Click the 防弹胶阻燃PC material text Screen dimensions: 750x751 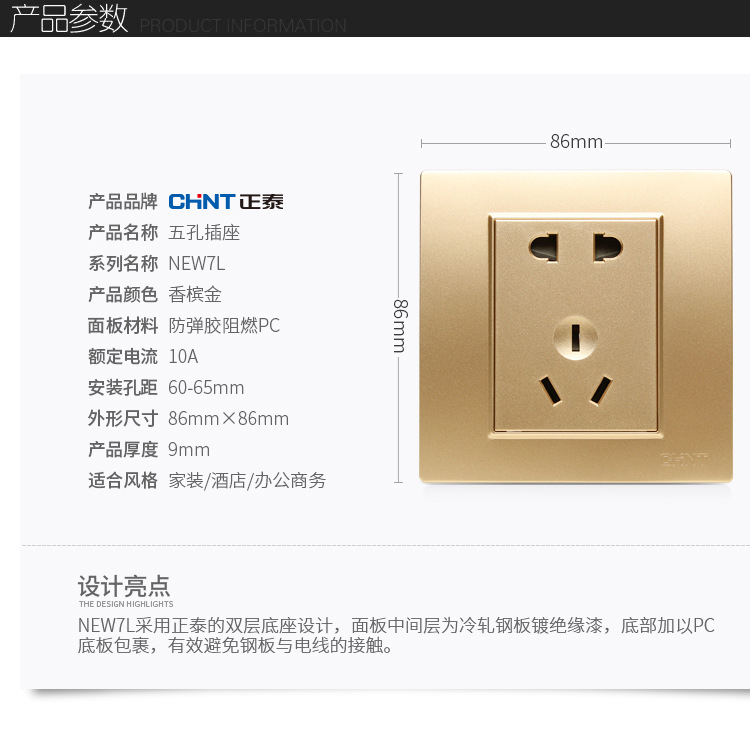coord(224,326)
